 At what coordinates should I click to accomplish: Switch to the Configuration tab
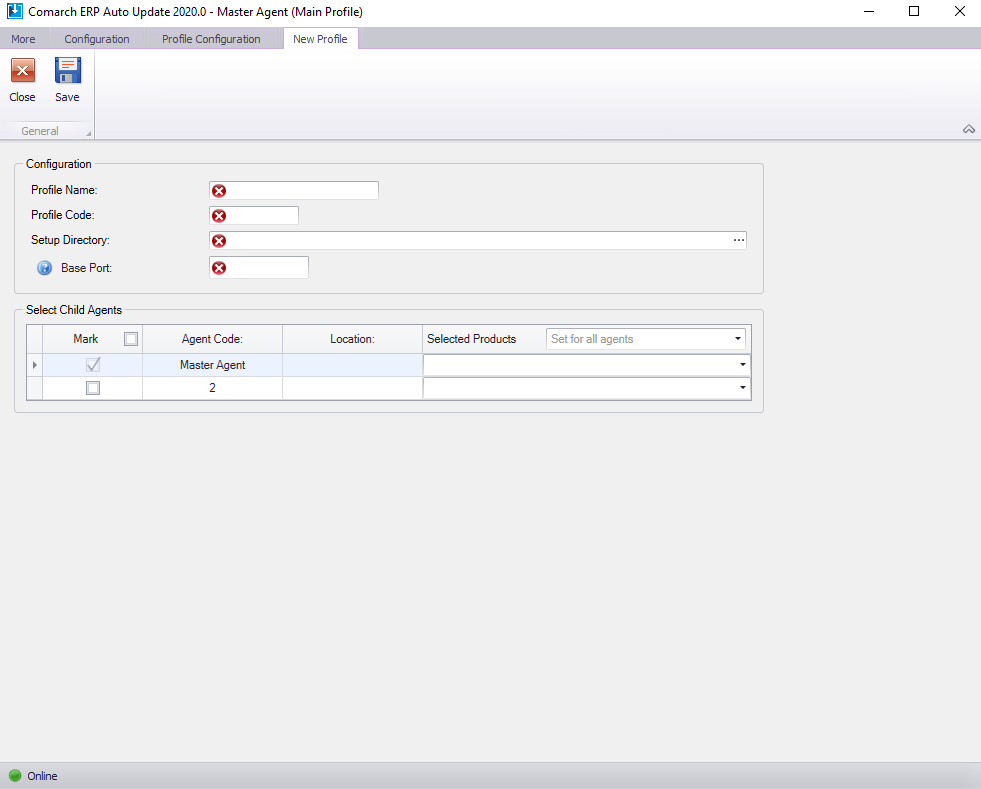(97, 39)
